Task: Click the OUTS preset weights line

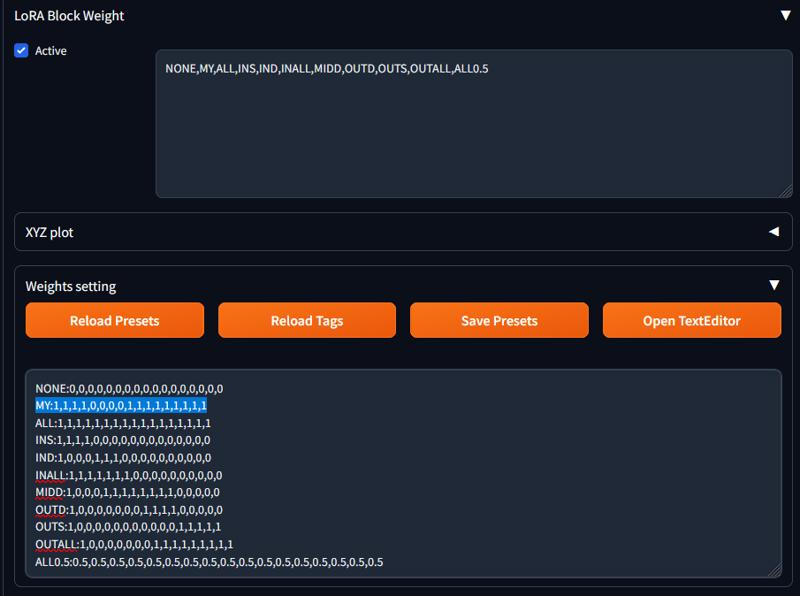Action: point(128,527)
